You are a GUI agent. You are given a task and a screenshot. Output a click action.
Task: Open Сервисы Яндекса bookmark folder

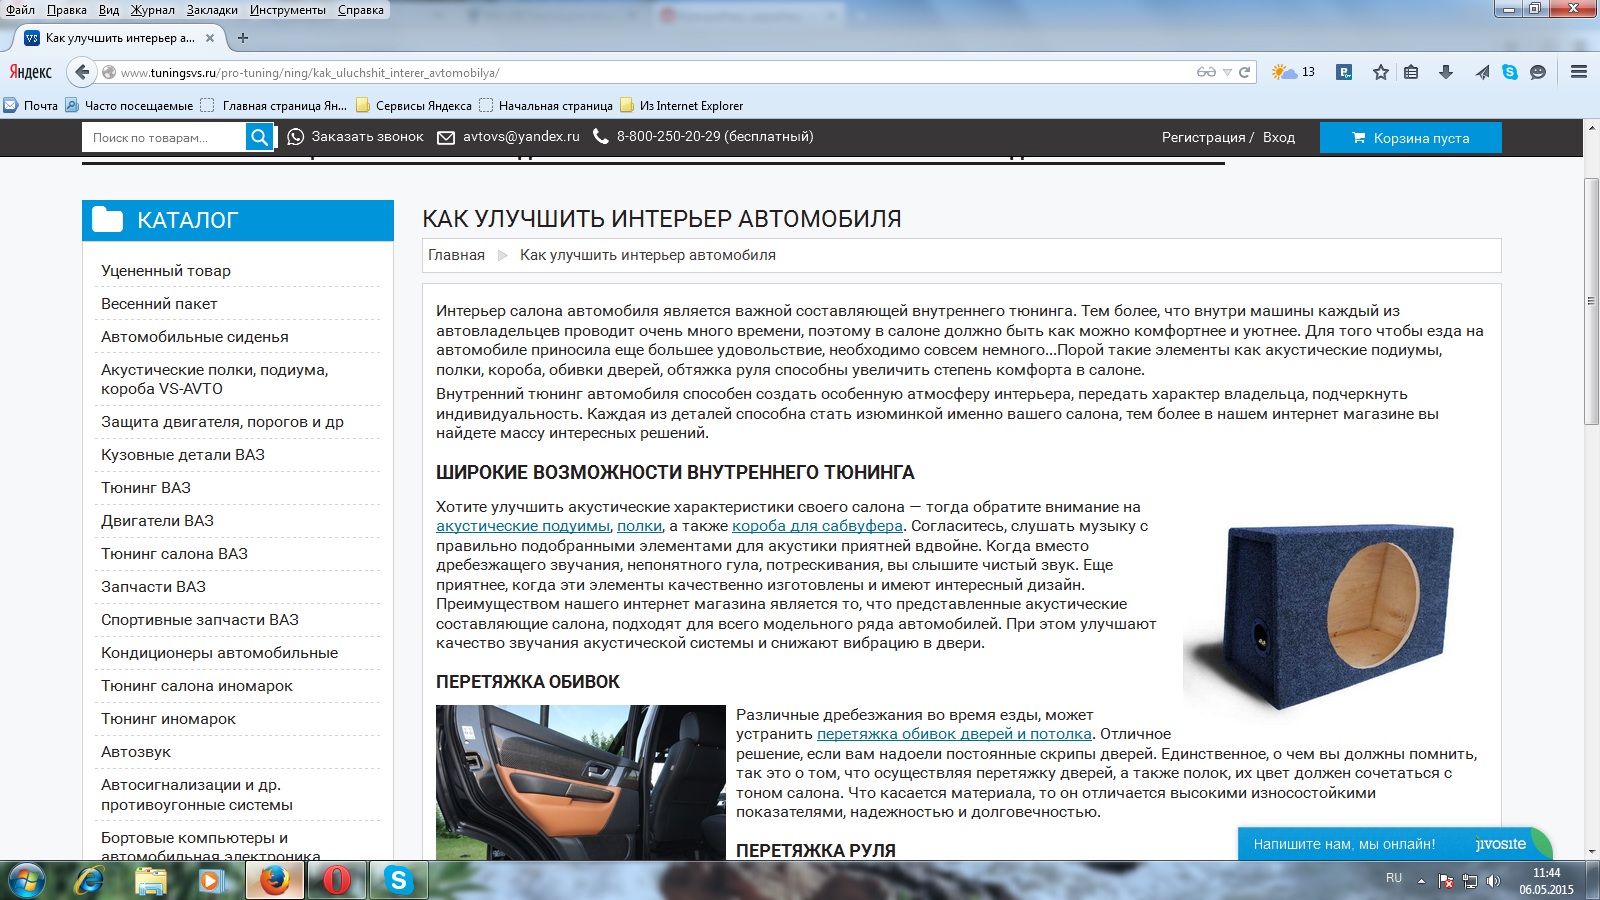click(414, 105)
